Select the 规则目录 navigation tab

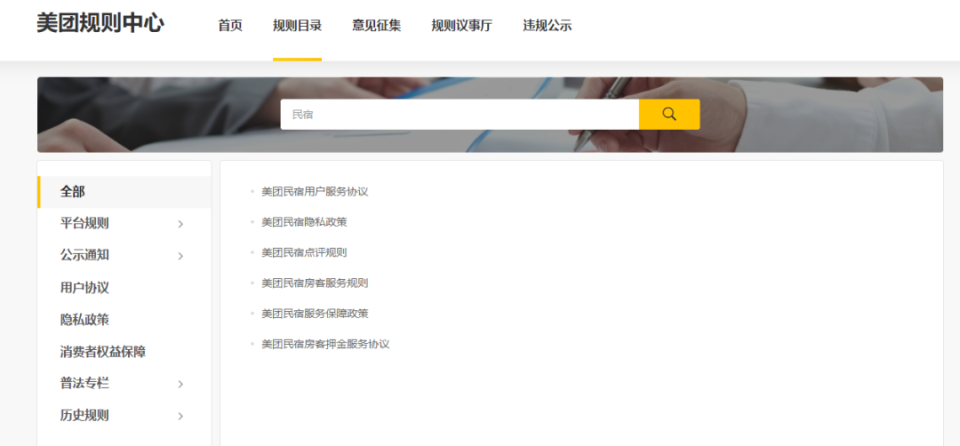(297, 26)
